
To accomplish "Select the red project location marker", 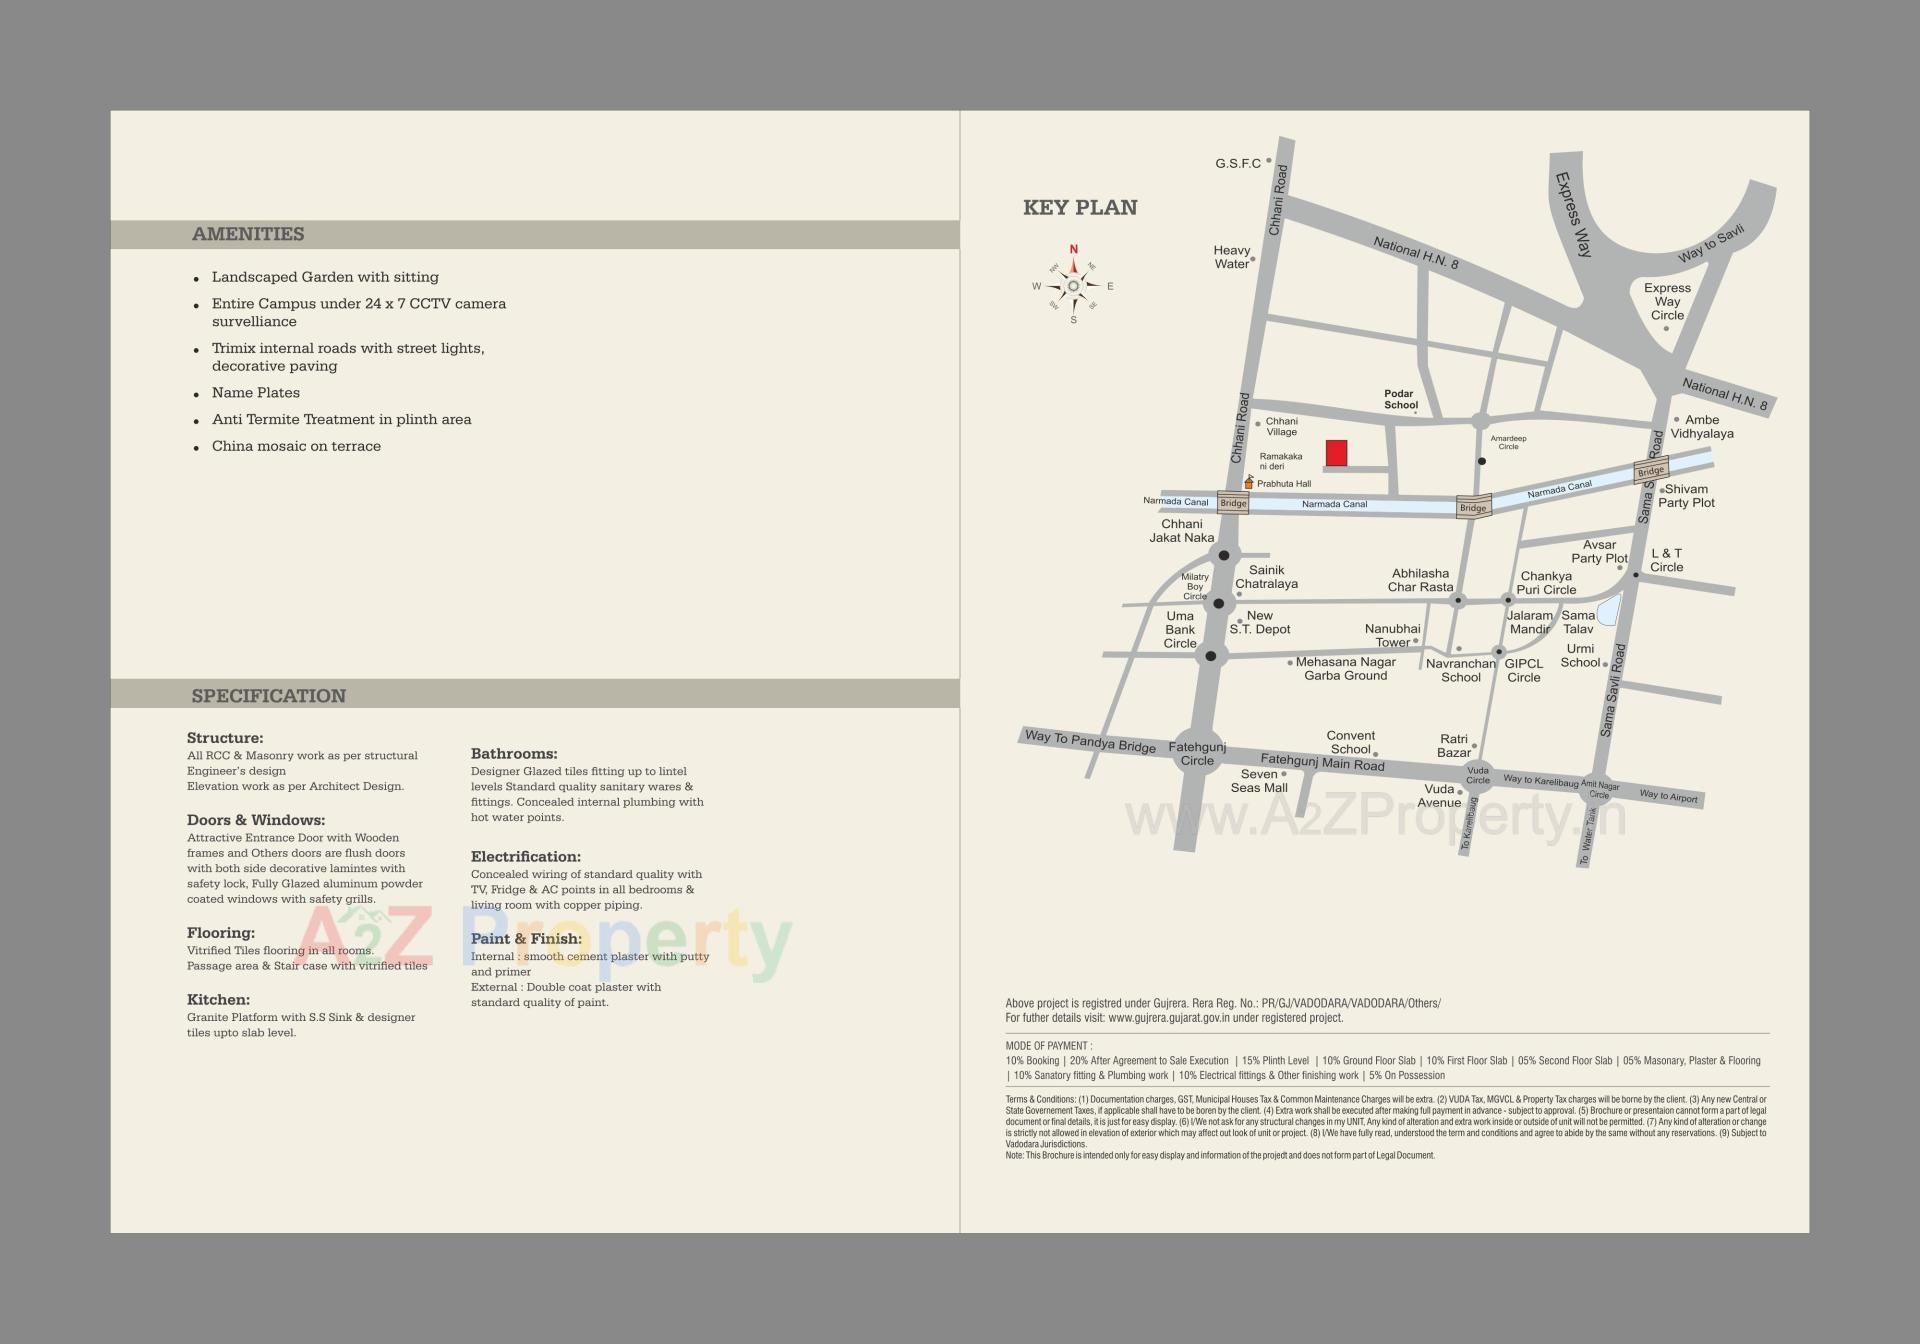I will pos(1337,453).
